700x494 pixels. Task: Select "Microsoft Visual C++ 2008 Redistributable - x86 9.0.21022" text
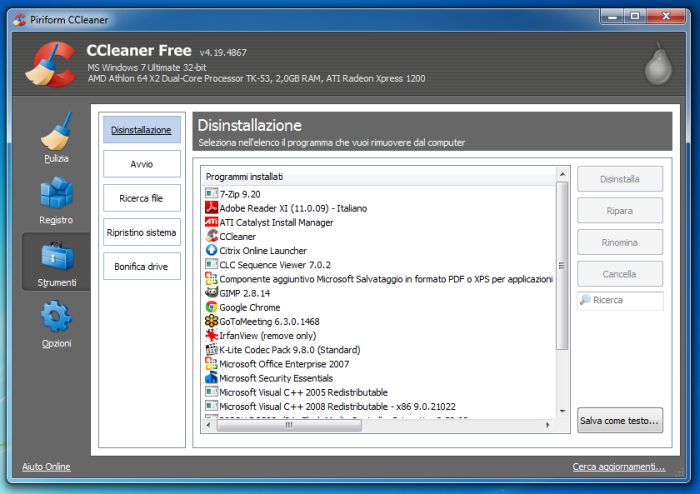coord(338,407)
